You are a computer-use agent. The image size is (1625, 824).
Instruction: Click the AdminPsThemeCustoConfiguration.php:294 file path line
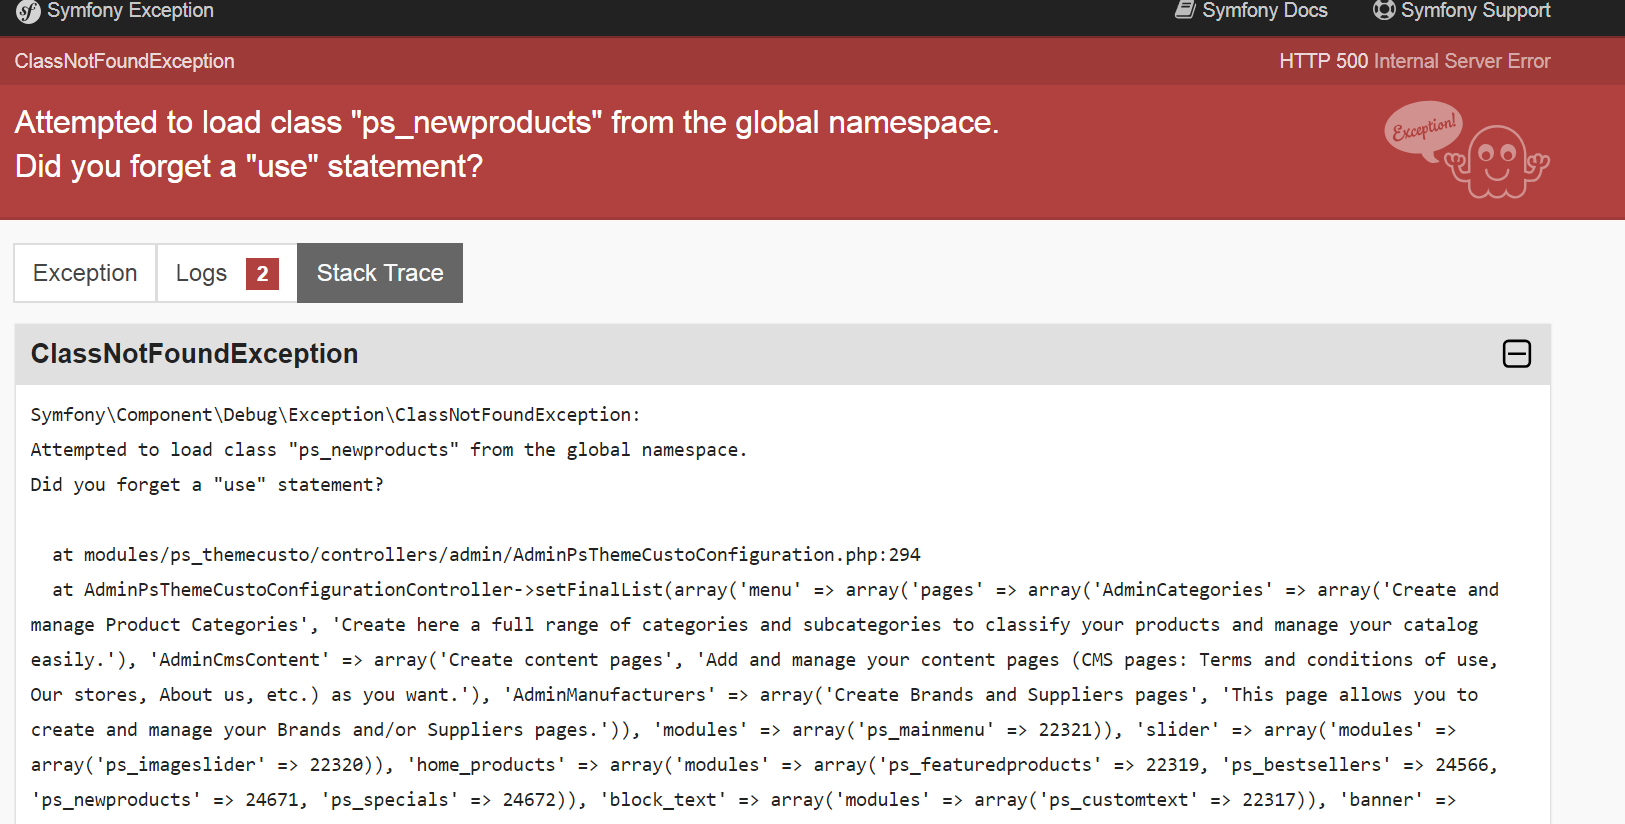click(x=486, y=555)
